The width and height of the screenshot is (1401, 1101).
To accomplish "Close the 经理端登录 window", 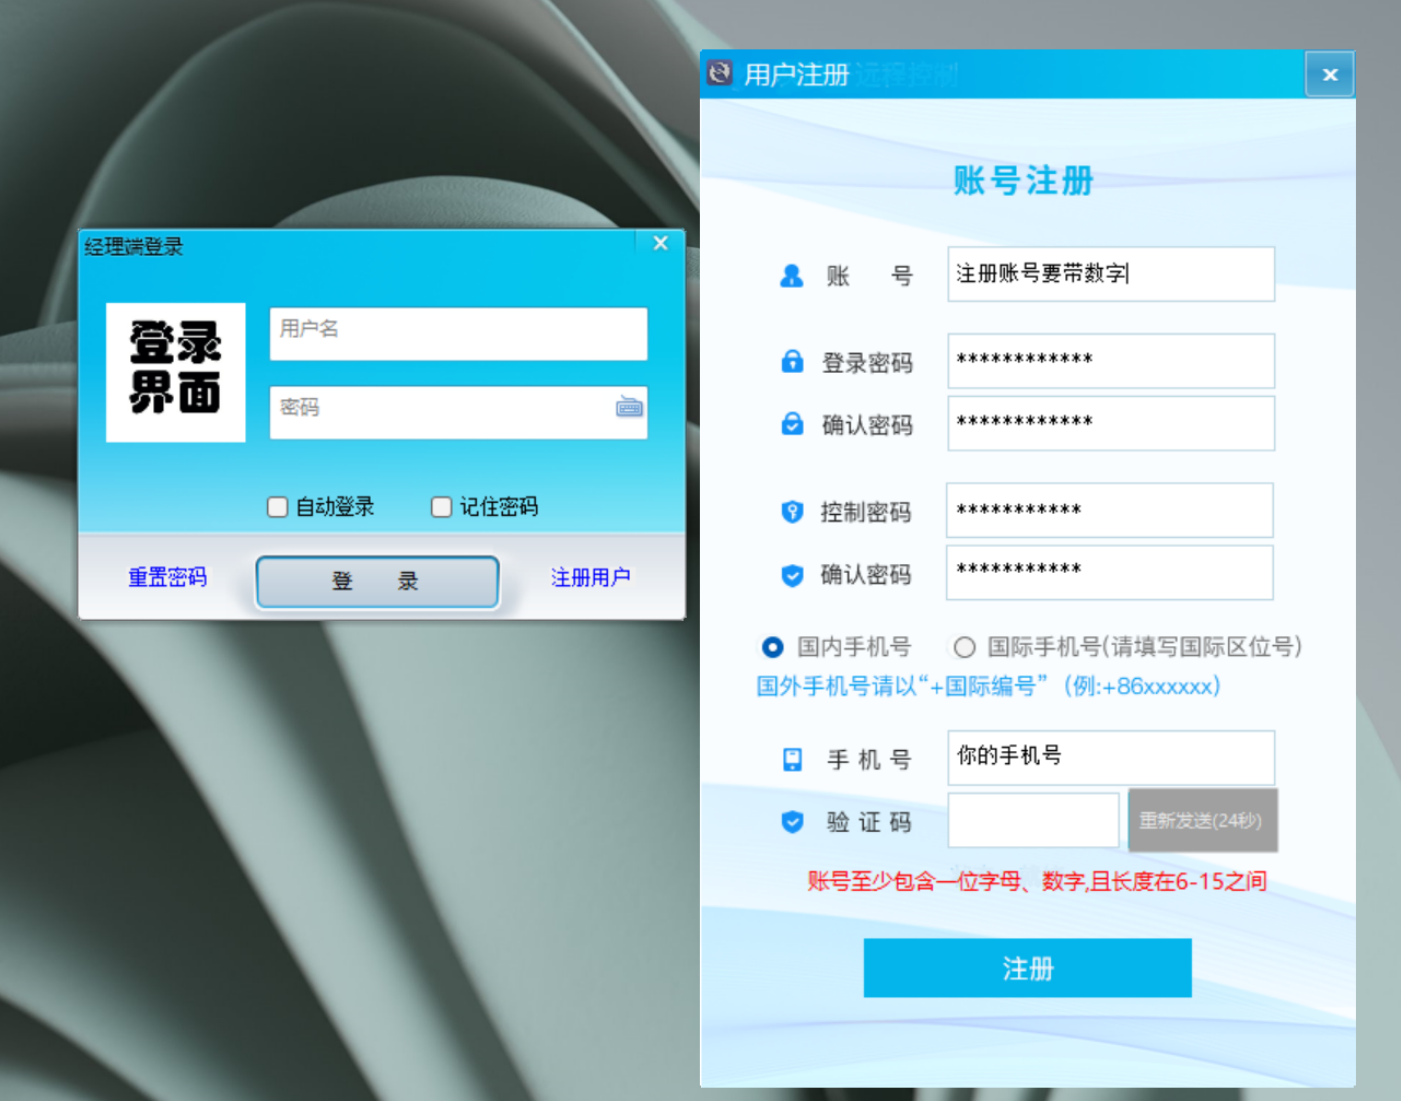I will pos(660,243).
